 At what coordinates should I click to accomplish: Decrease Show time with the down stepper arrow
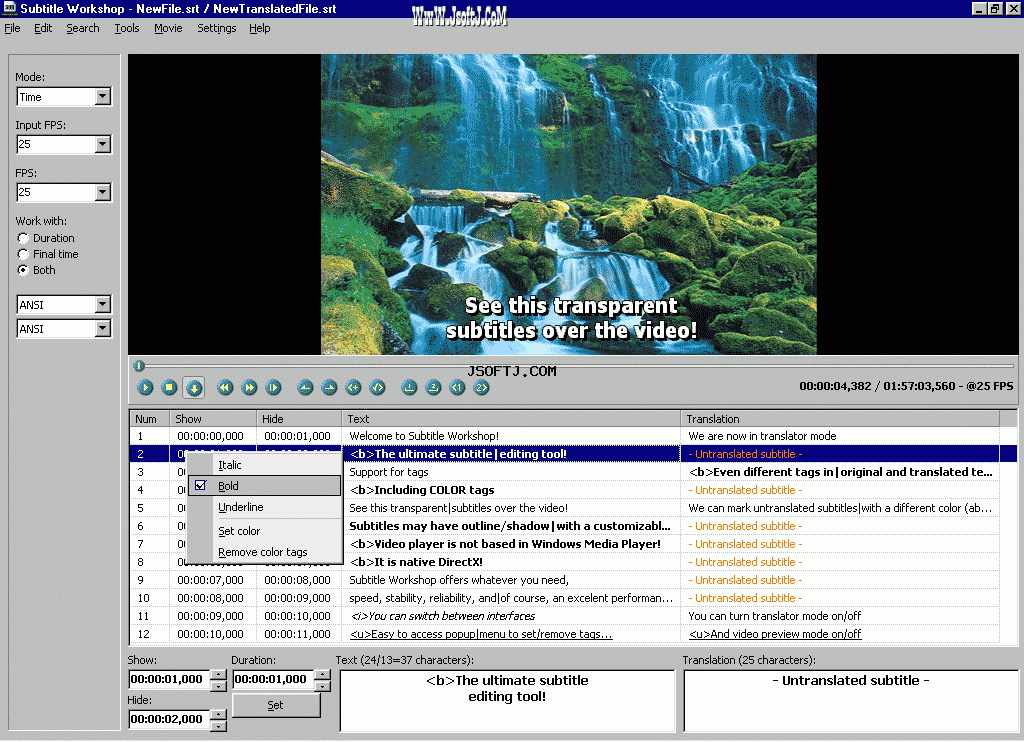tap(219, 686)
